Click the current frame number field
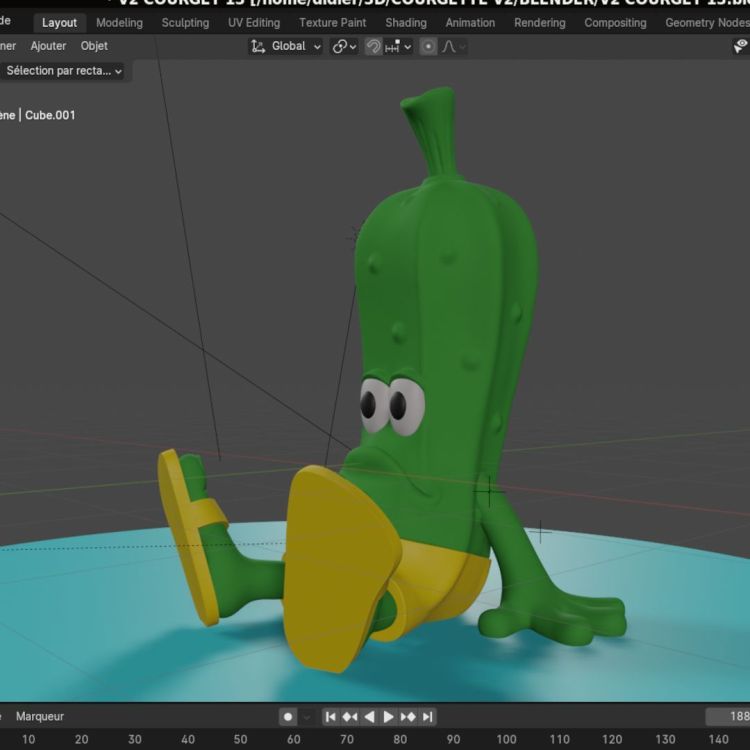Screen dimensions: 750x750 (728, 717)
